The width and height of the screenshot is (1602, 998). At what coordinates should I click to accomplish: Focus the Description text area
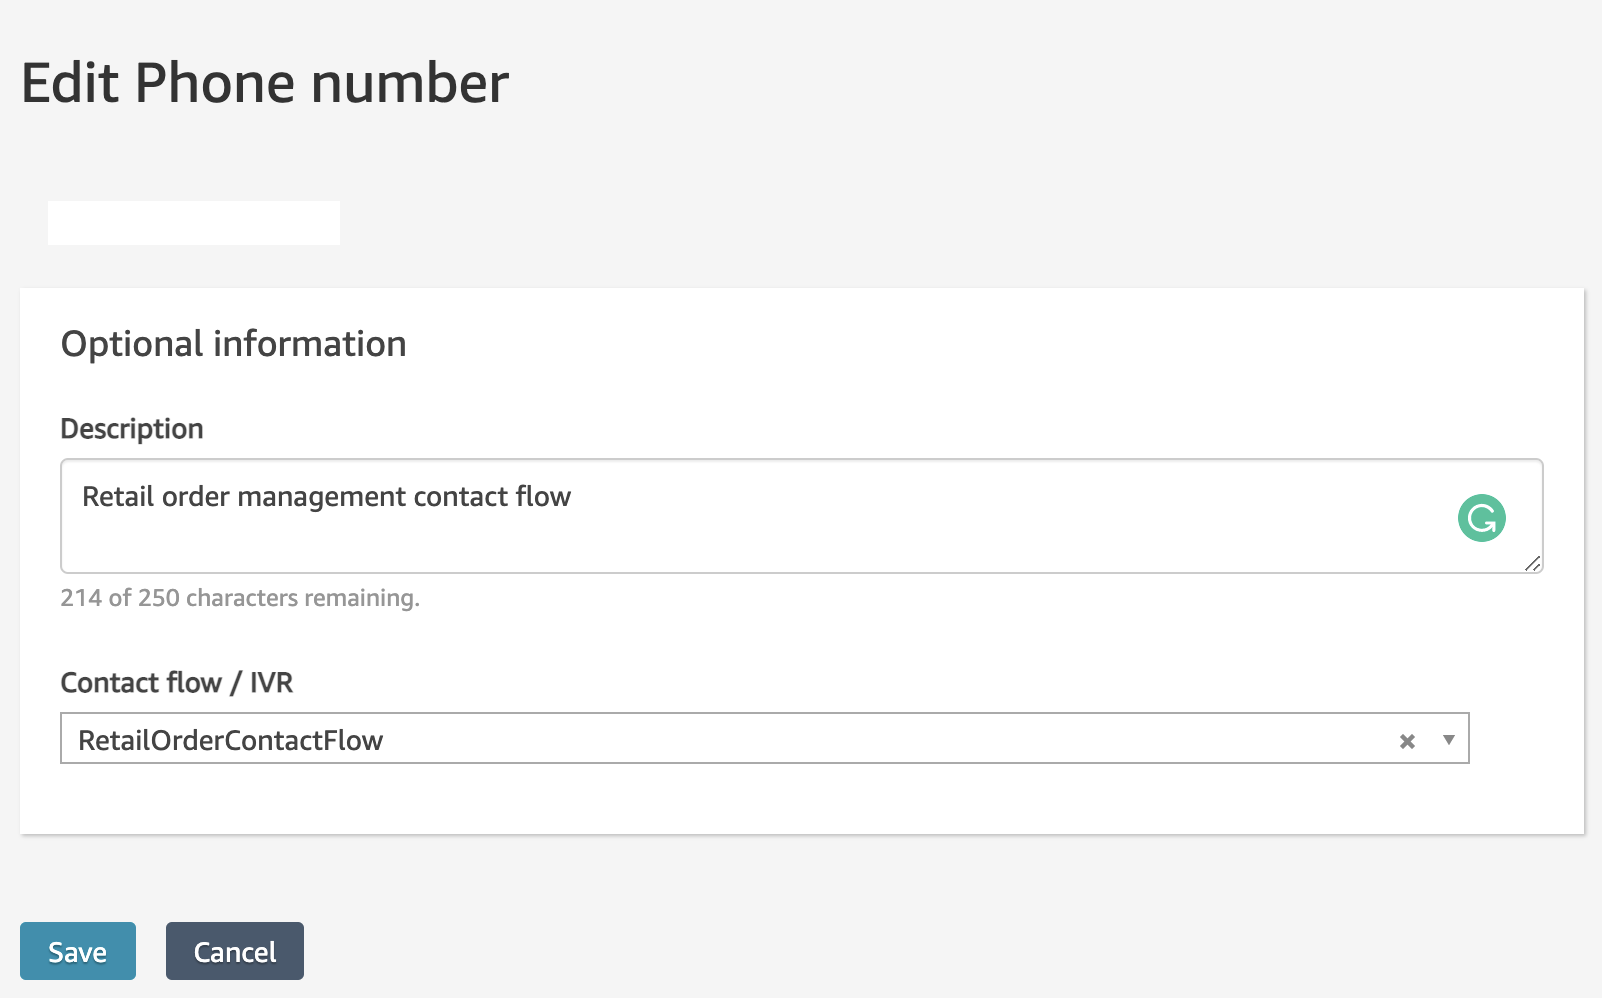point(801,516)
